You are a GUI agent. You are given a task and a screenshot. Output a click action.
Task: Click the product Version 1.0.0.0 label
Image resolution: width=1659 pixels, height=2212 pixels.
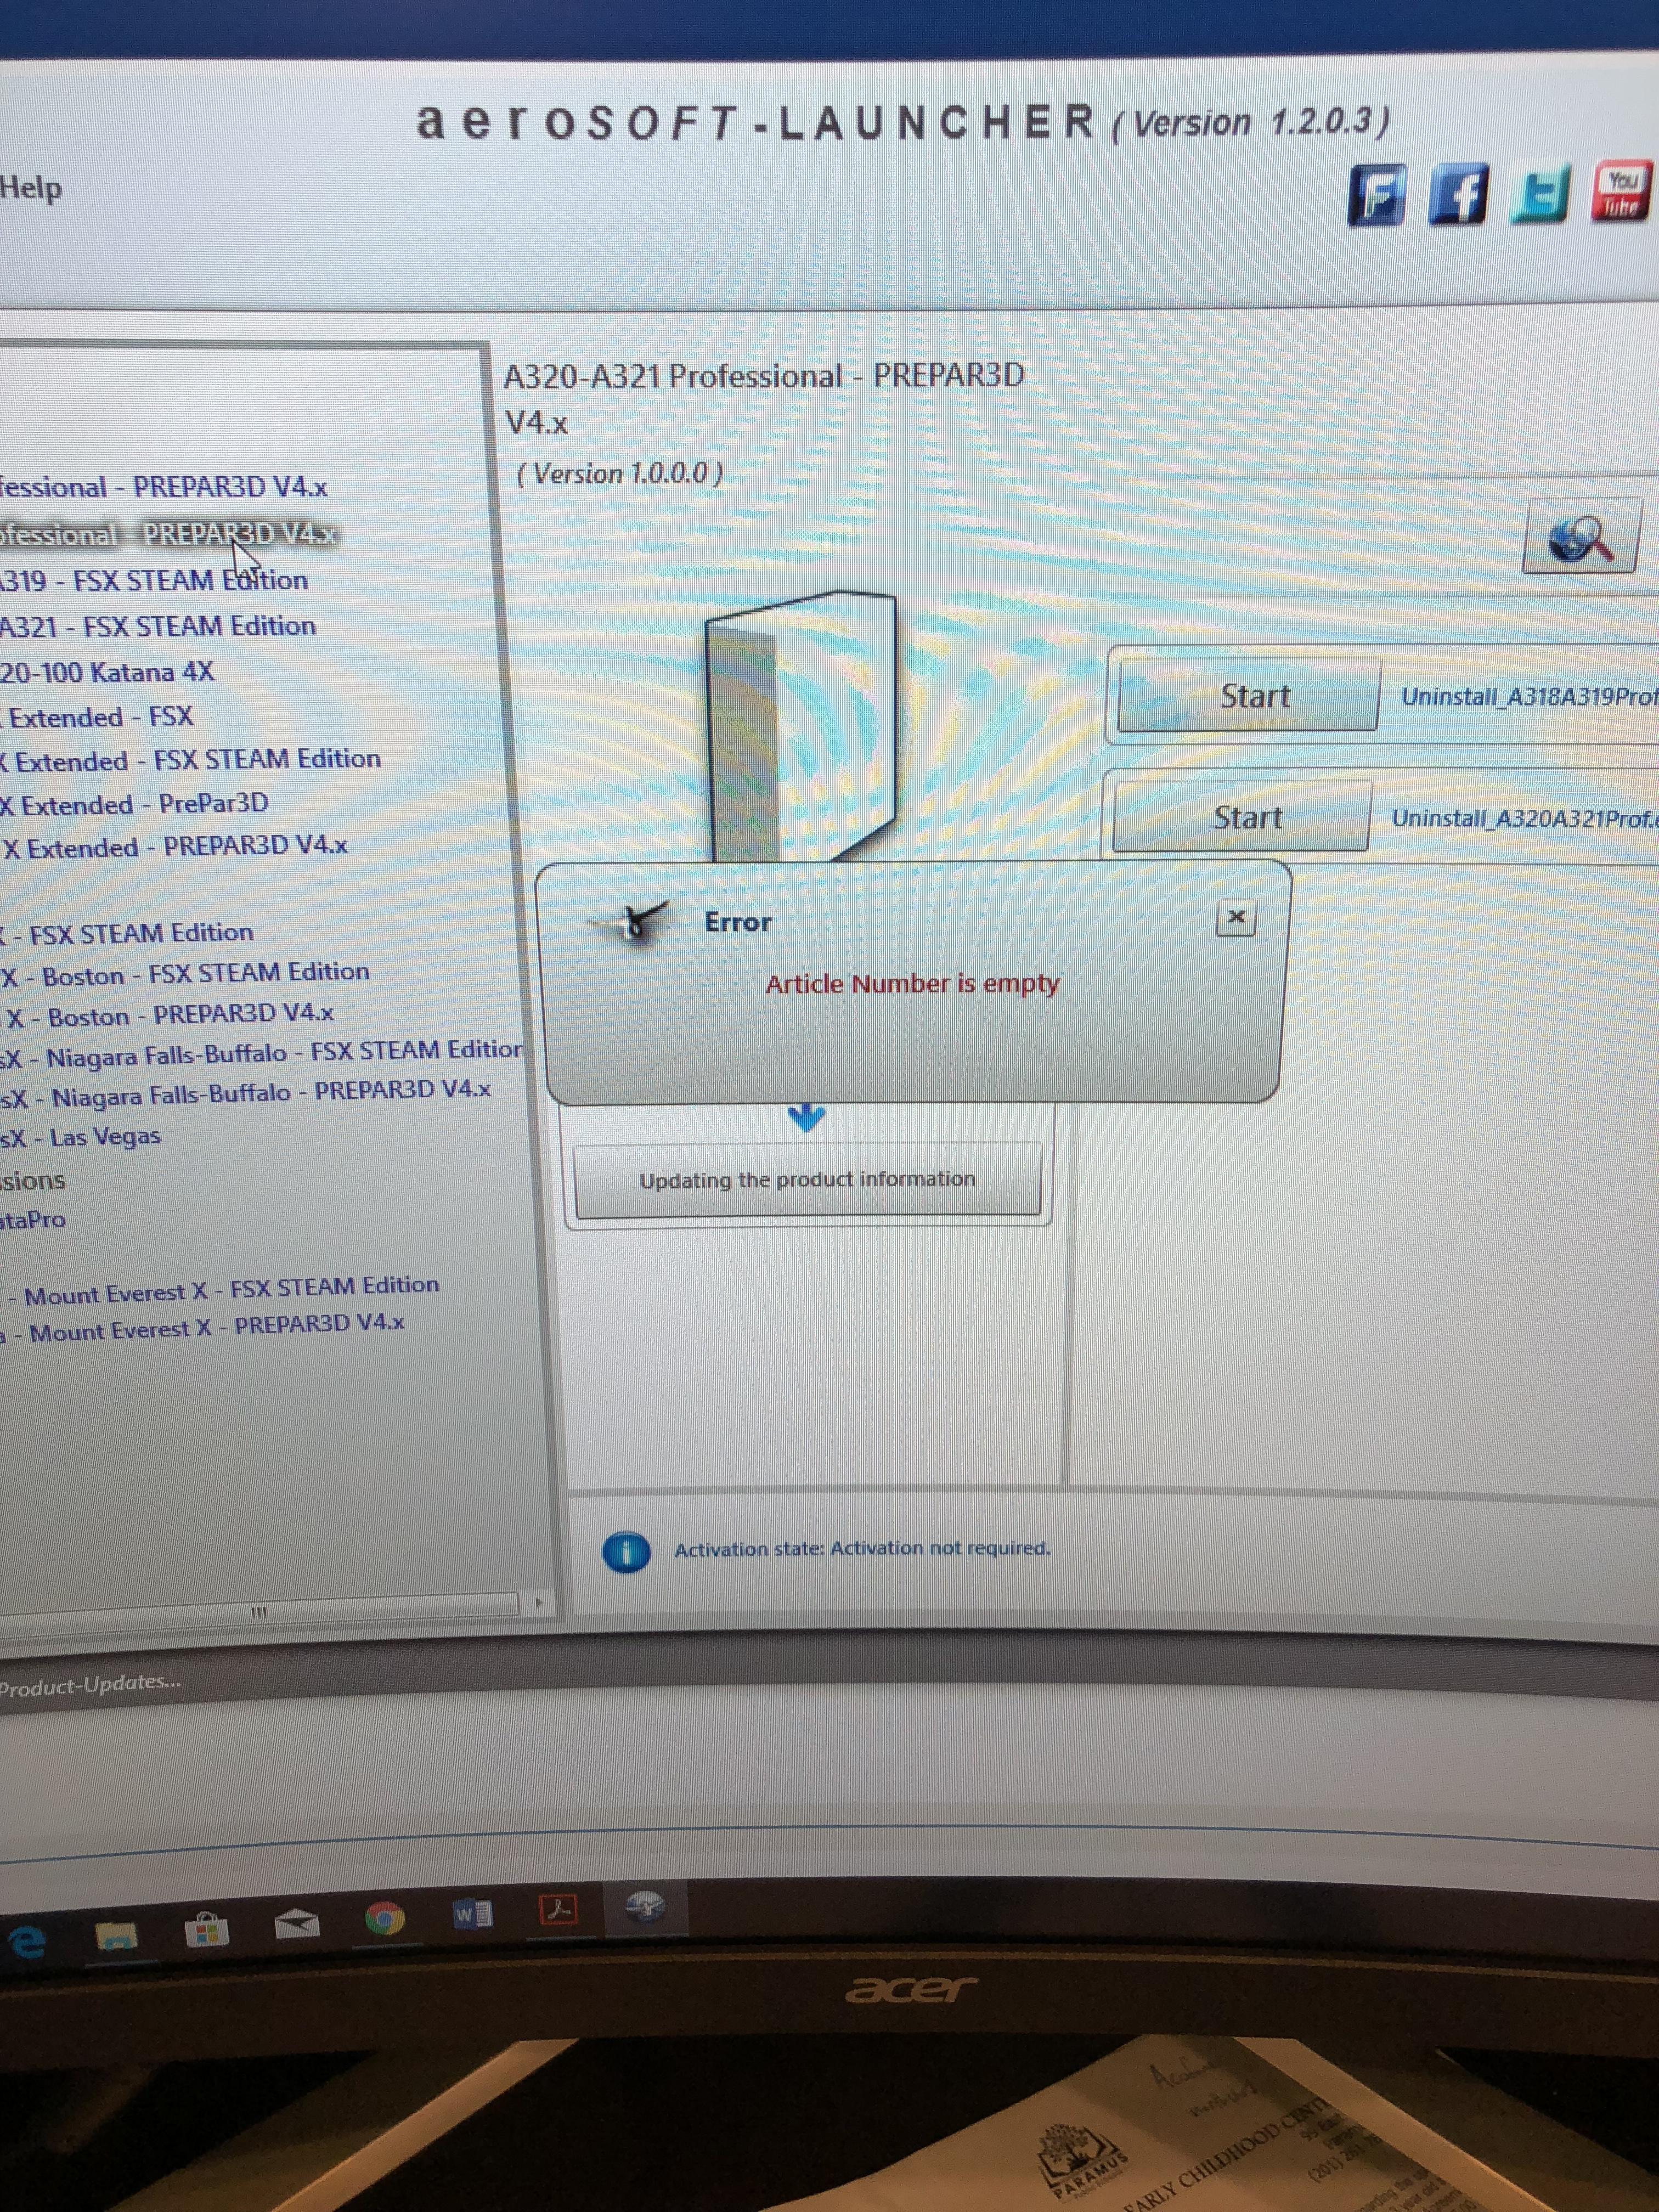[x=620, y=473]
